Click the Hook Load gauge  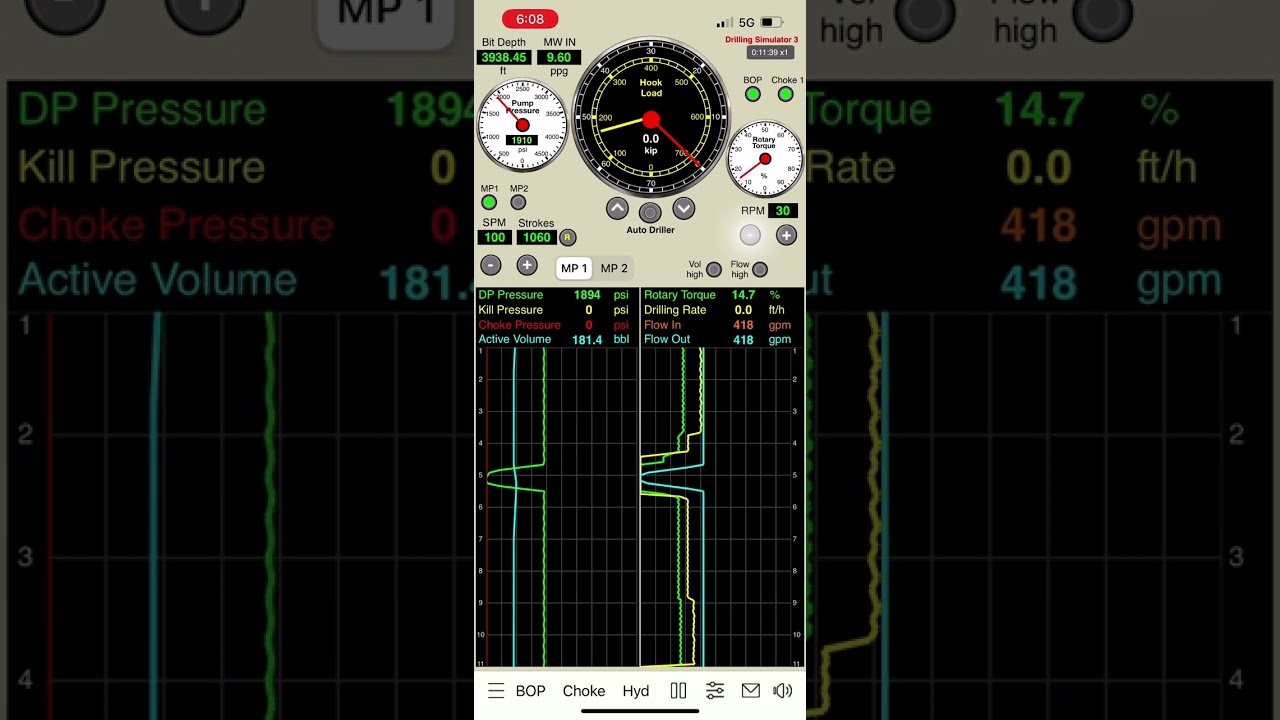[x=651, y=119]
